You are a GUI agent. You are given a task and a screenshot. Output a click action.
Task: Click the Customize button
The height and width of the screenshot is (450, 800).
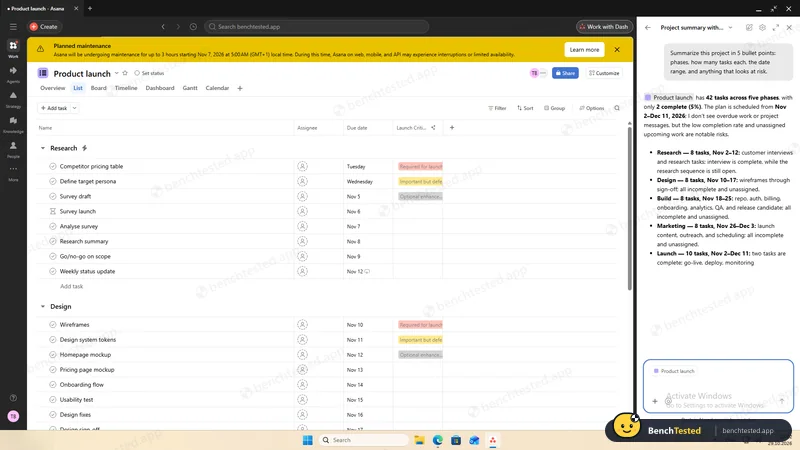point(604,73)
